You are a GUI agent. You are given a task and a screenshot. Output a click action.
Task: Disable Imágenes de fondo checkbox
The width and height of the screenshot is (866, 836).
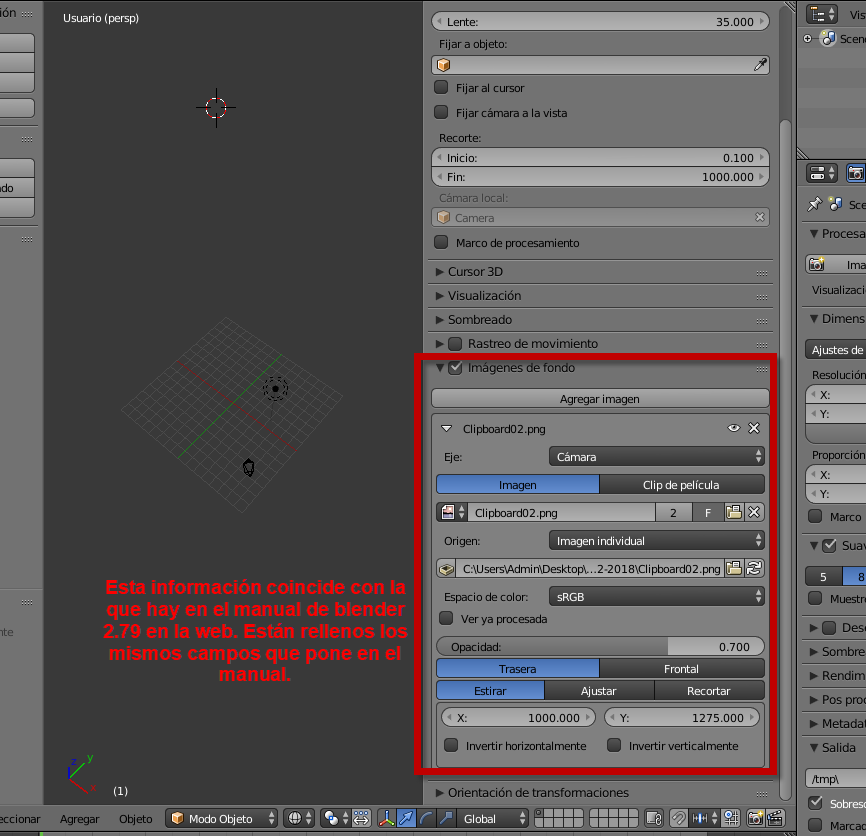(455, 368)
